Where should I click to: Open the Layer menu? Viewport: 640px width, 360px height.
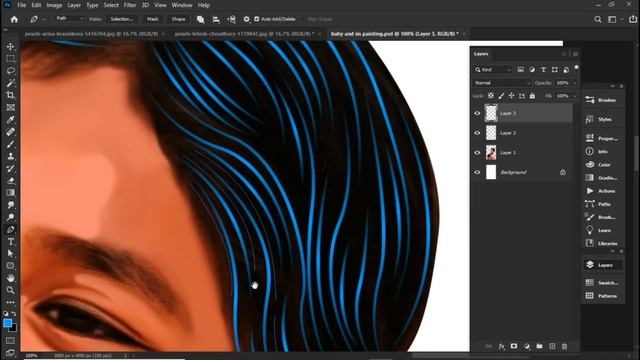click(x=74, y=5)
